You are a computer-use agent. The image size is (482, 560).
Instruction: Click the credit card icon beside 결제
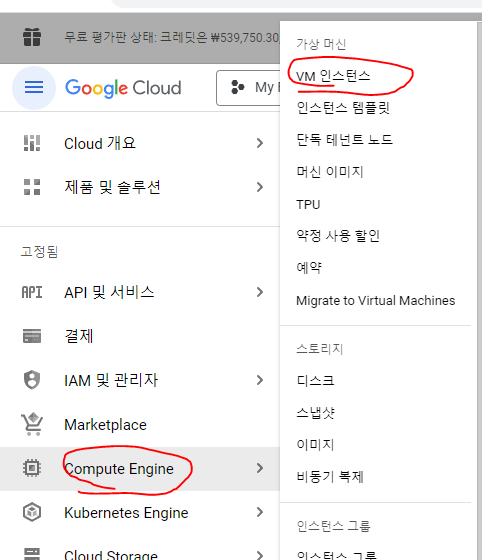(32, 336)
